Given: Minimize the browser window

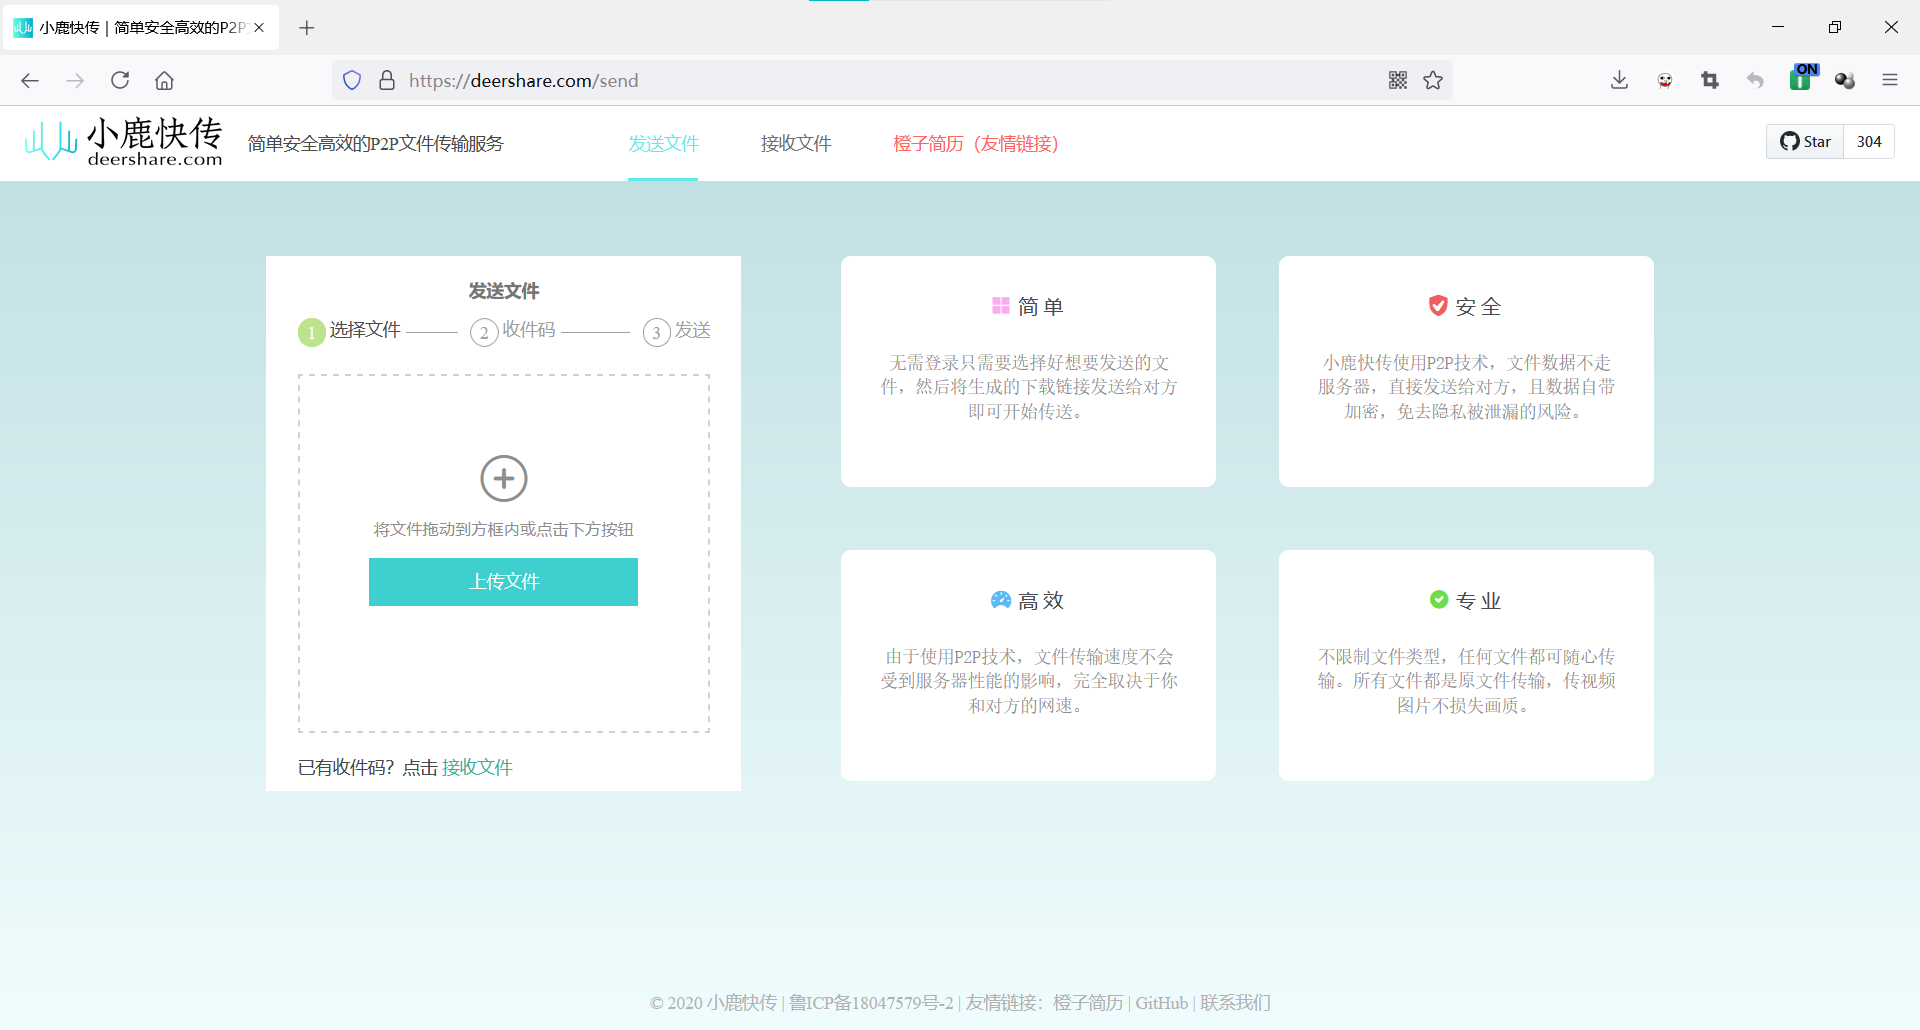Looking at the screenshot, I should 1778,27.
